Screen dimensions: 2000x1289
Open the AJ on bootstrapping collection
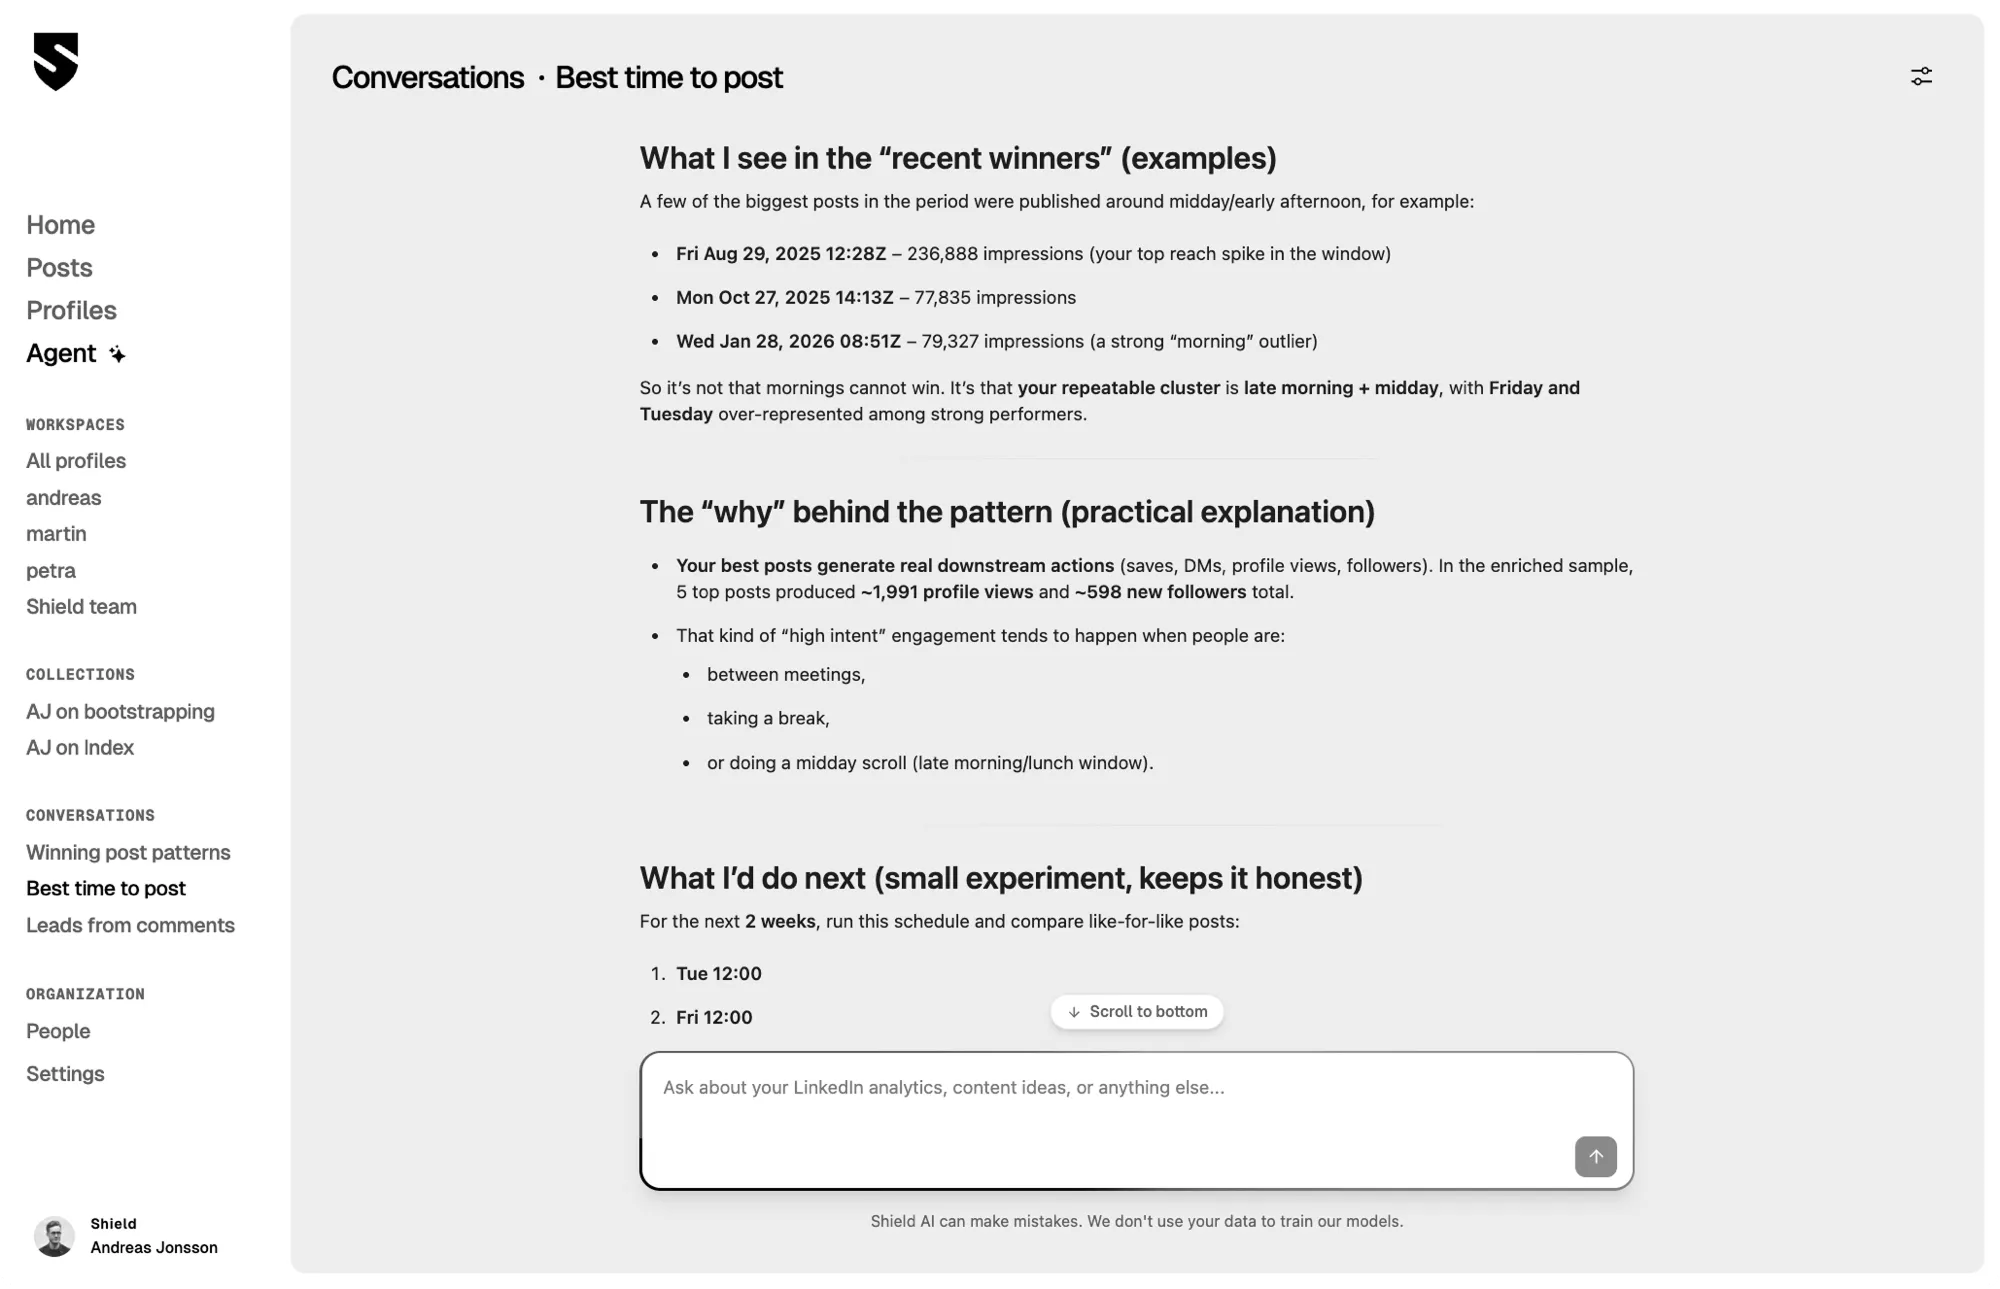[x=120, y=711]
